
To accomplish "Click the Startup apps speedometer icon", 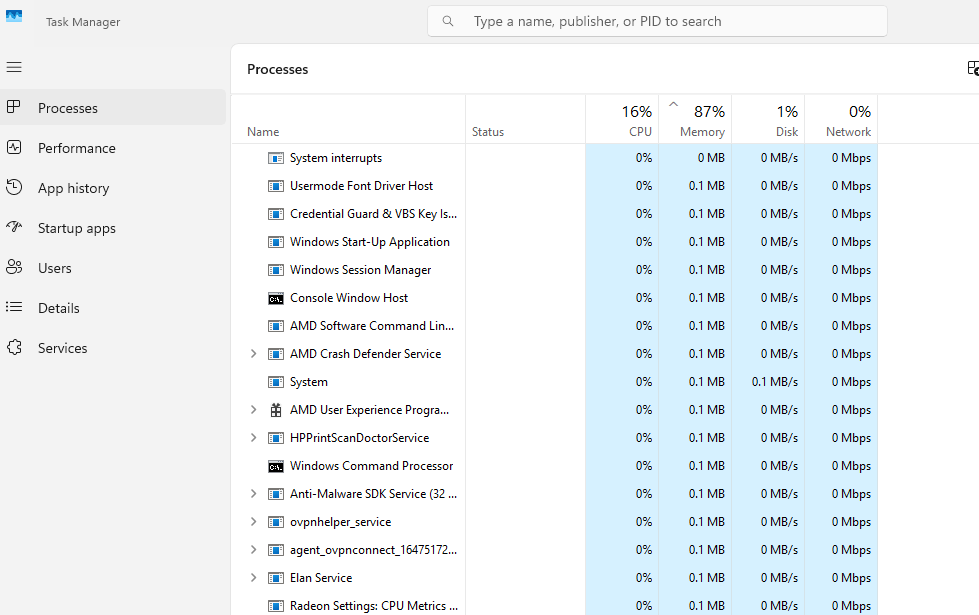I will [x=14, y=228].
